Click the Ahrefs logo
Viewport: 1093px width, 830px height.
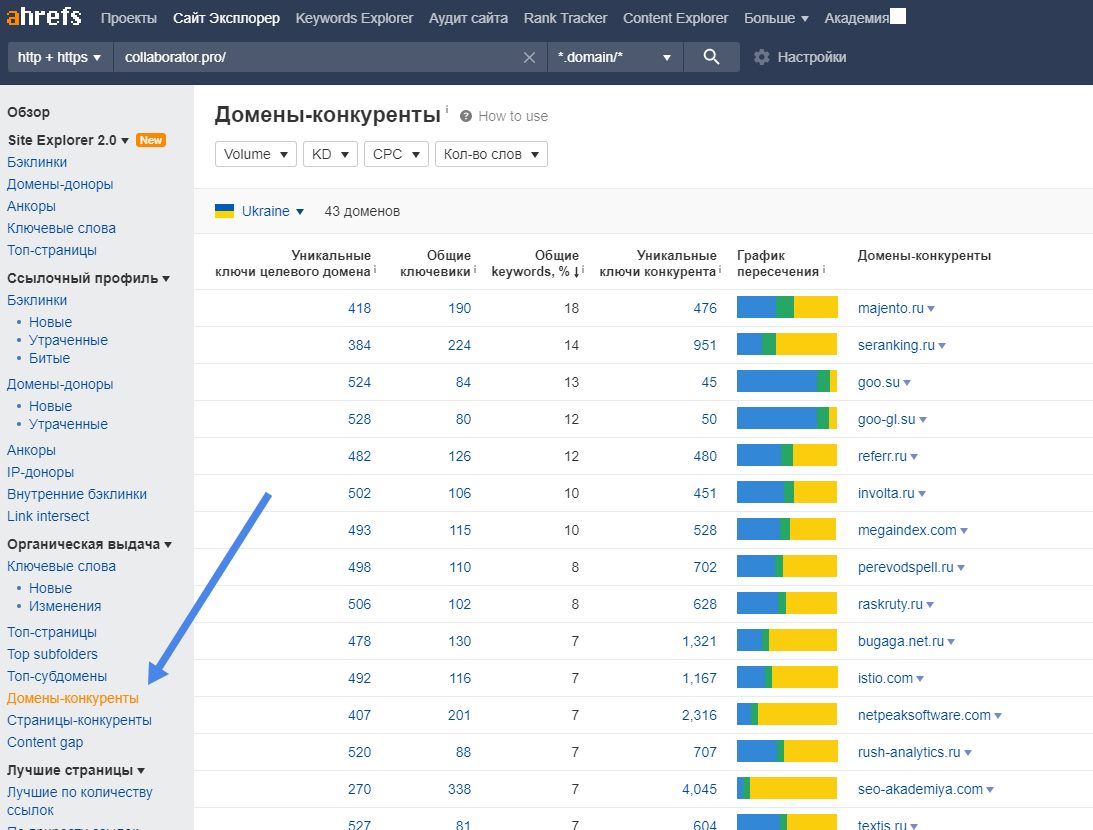[x=44, y=18]
